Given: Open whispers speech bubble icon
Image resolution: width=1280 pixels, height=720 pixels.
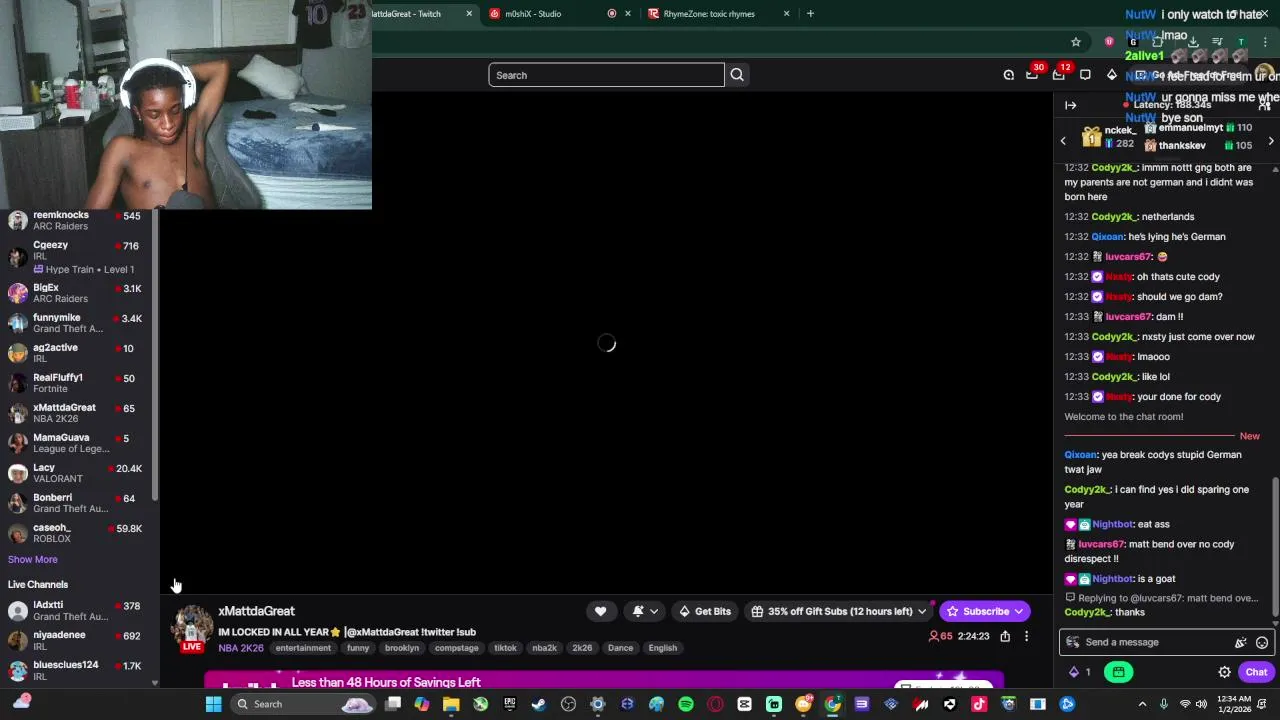Looking at the screenshot, I should coord(1085,75).
